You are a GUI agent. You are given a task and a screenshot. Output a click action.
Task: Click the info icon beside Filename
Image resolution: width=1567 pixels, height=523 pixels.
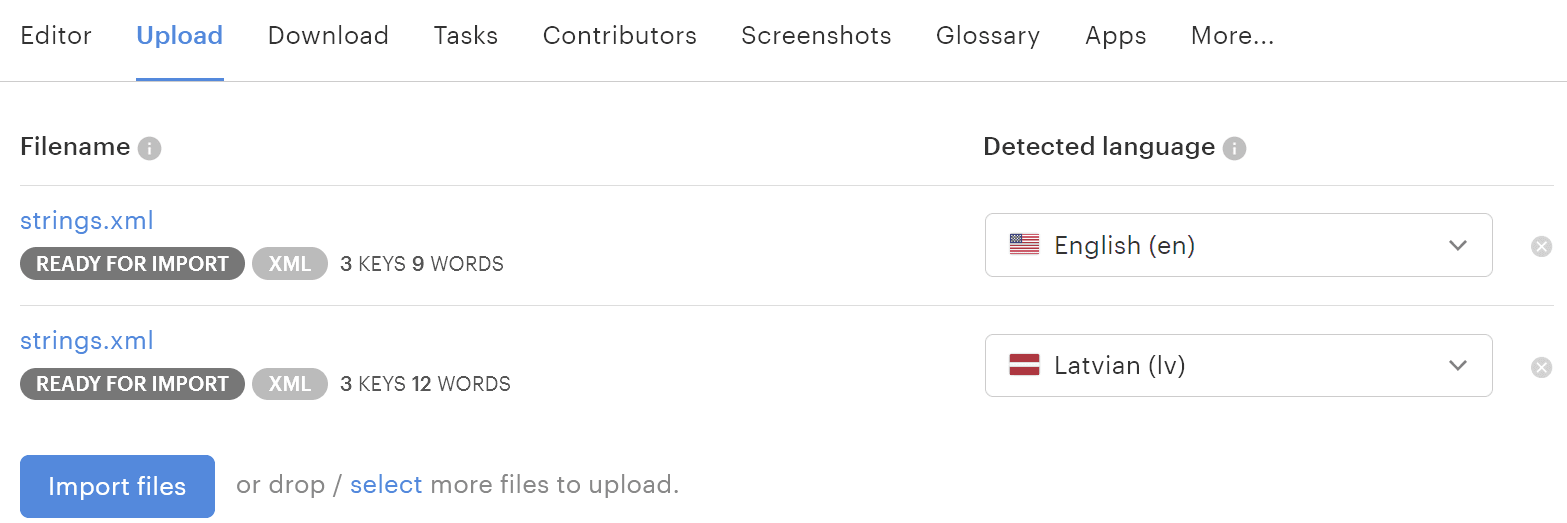(x=149, y=149)
